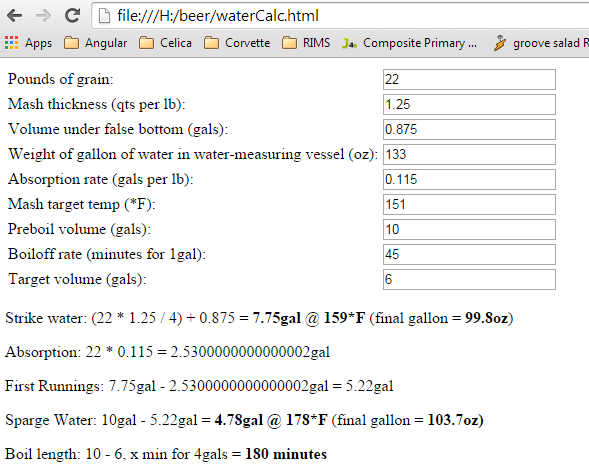Focus the Absorption rate input field

(x=469, y=179)
